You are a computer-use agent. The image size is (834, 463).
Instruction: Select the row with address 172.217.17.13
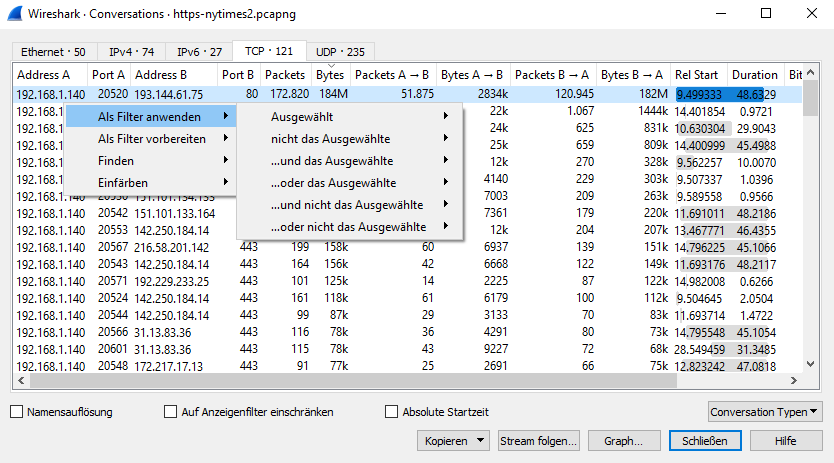[x=407, y=366]
